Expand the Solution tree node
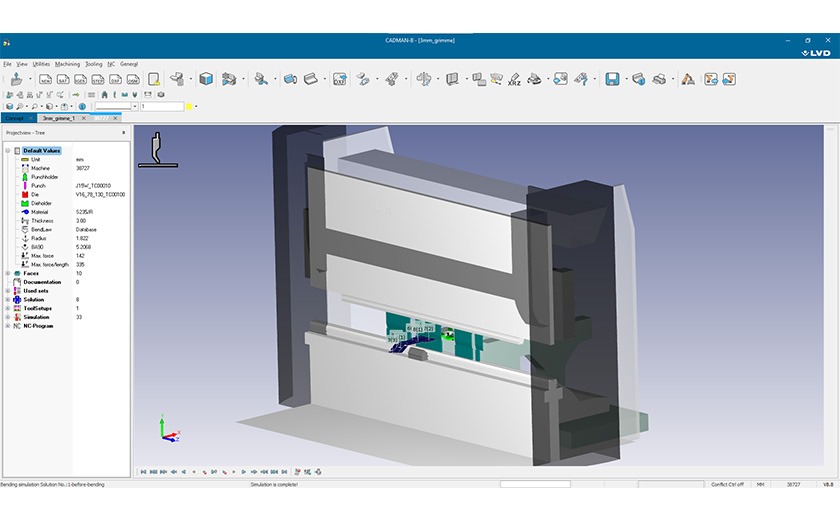Viewport: 840px width, 520px height. [x=8, y=299]
